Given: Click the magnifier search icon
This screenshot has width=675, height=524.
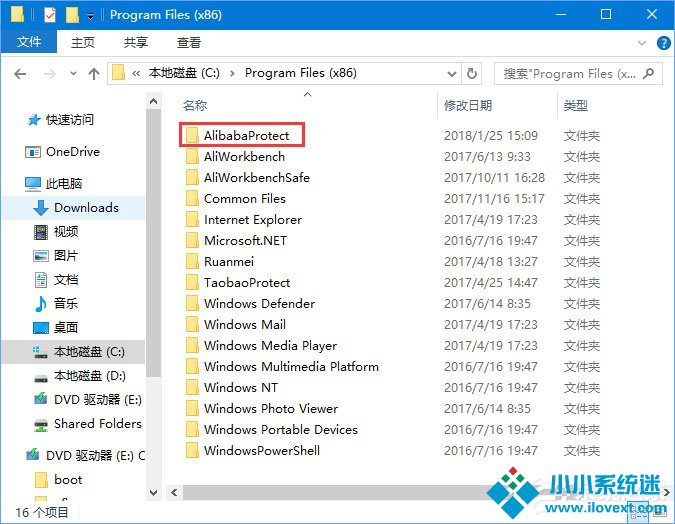Looking at the screenshot, I should (x=648, y=74).
